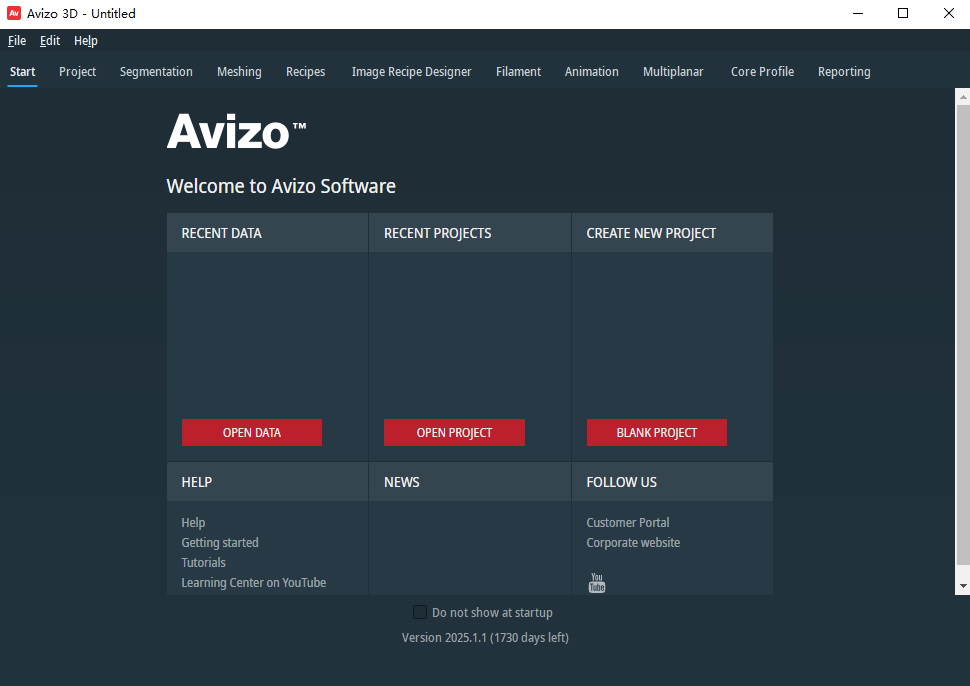Open the Edit menu
Image resolution: width=970 pixels, height=686 pixels.
(50, 41)
